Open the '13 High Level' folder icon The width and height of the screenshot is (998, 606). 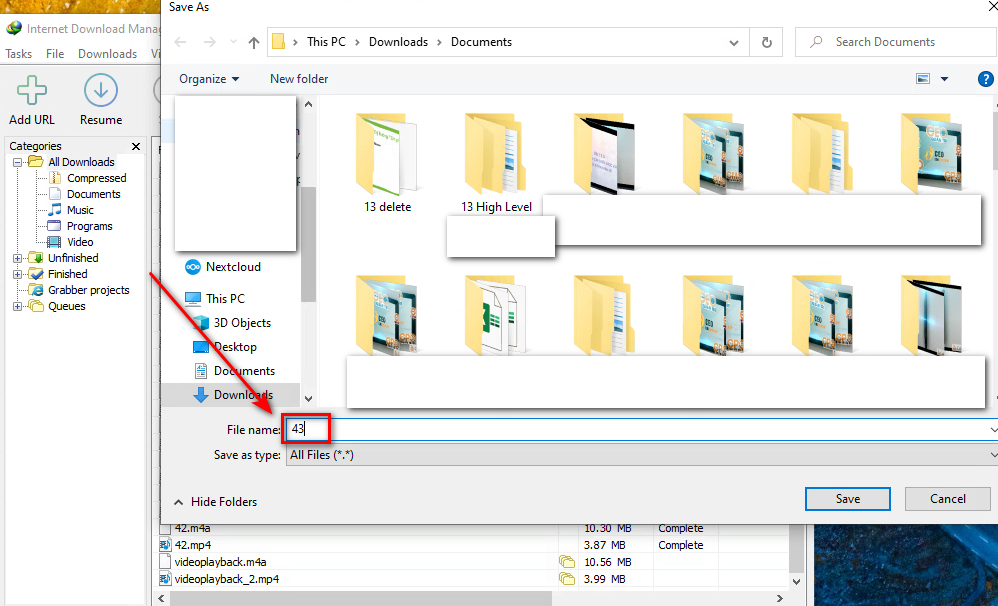[496, 152]
